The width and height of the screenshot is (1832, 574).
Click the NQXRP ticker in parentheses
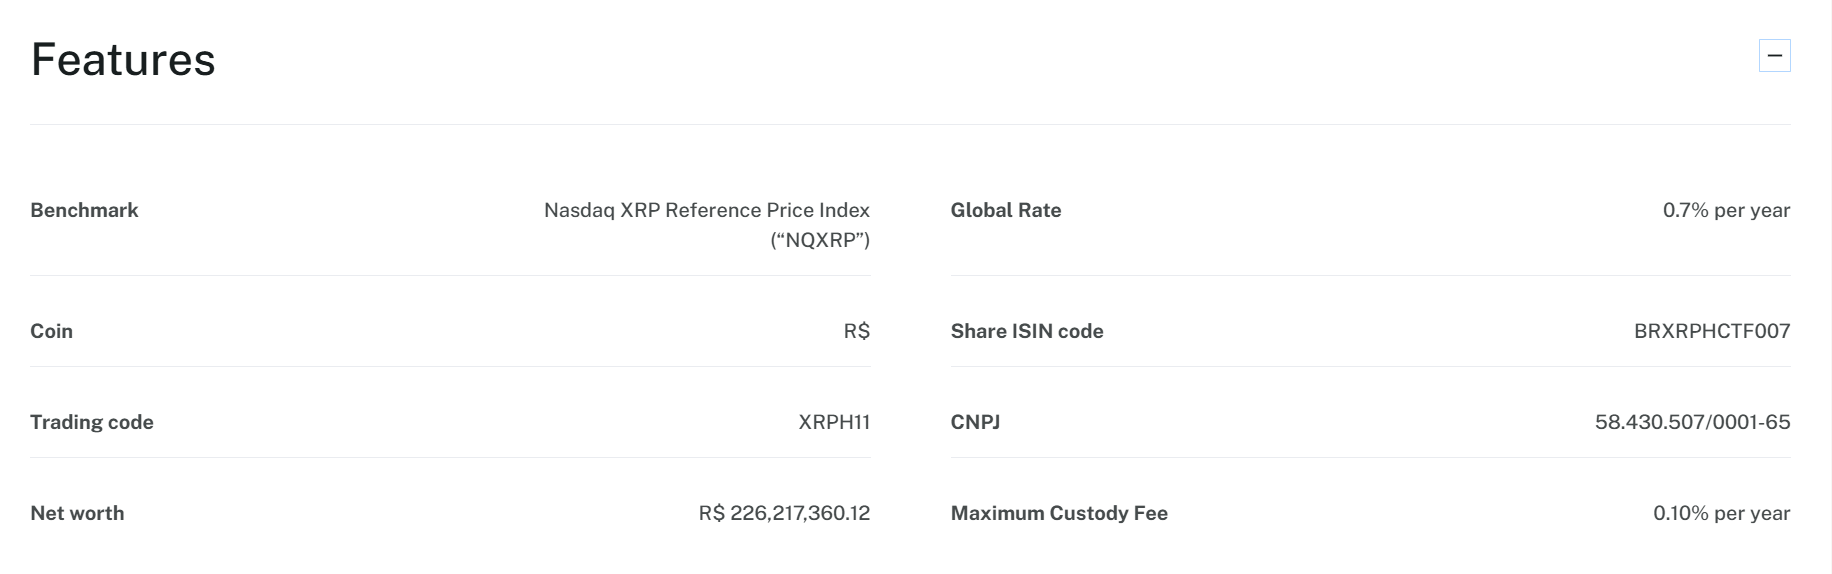coord(820,240)
